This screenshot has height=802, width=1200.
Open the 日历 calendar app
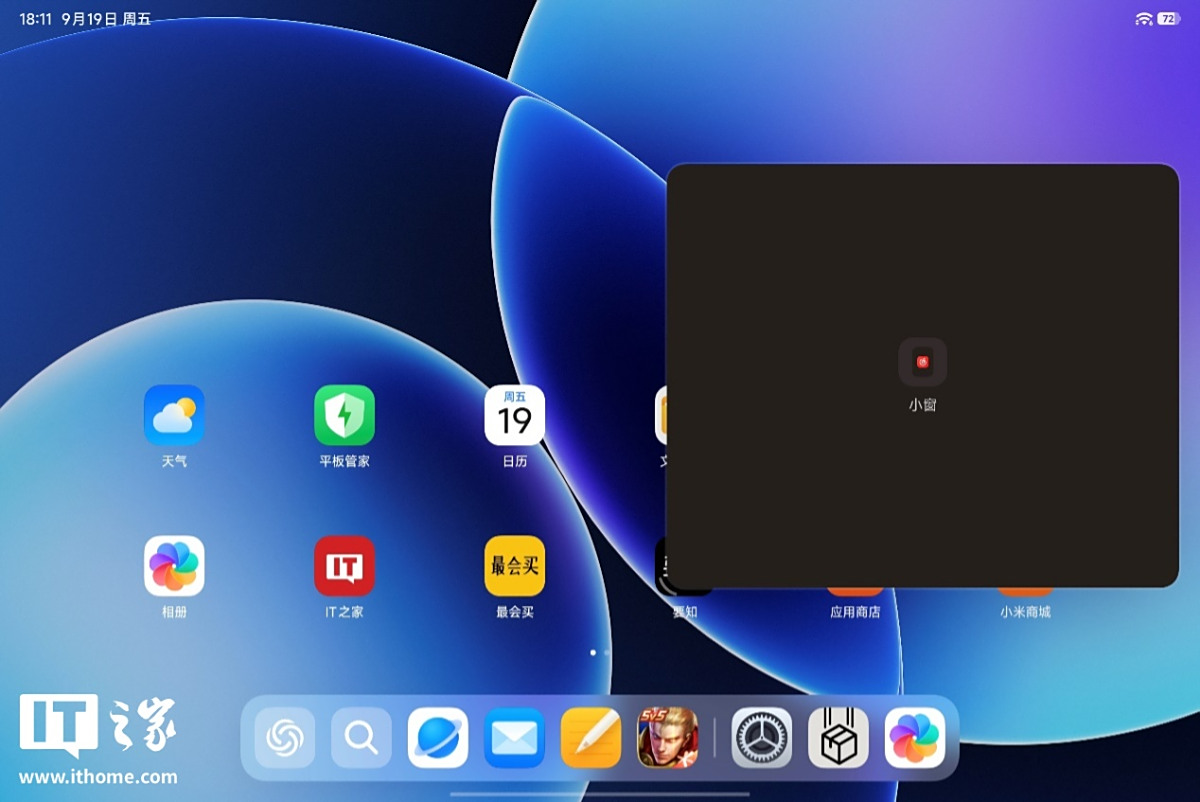(514, 415)
